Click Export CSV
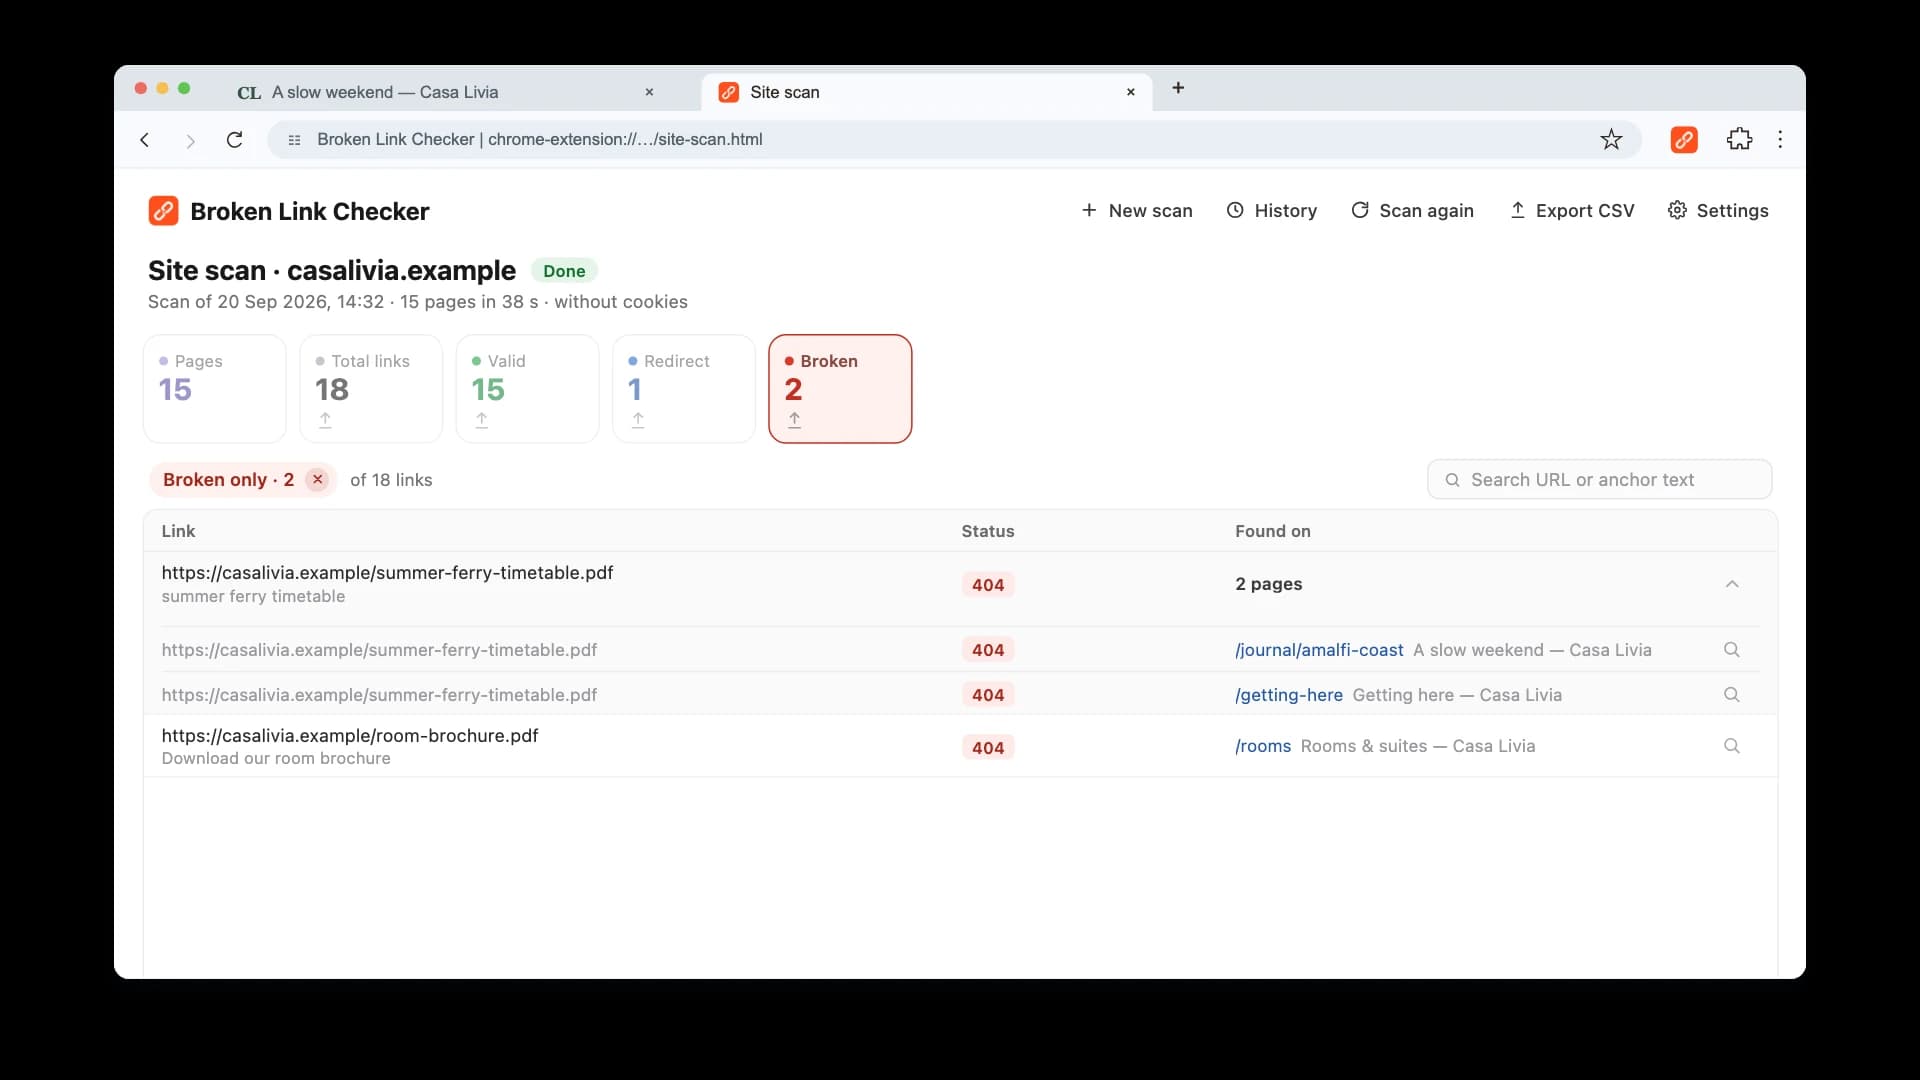The height and width of the screenshot is (1080, 1920). click(x=1572, y=211)
